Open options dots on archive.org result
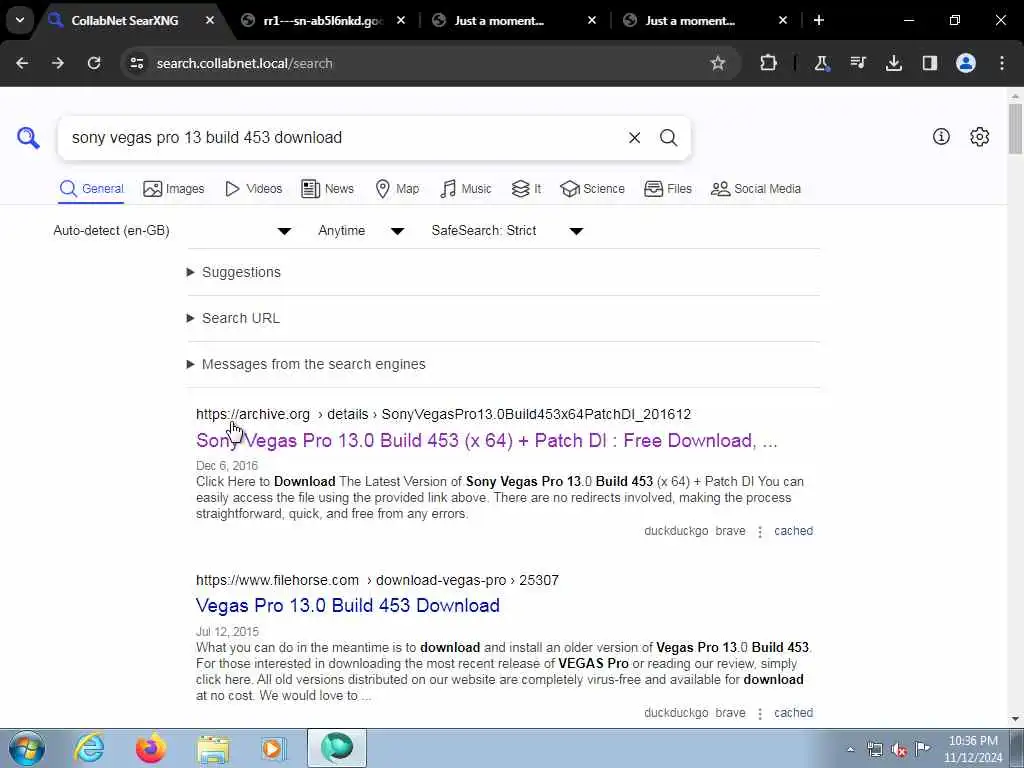The image size is (1024, 768). [760, 532]
